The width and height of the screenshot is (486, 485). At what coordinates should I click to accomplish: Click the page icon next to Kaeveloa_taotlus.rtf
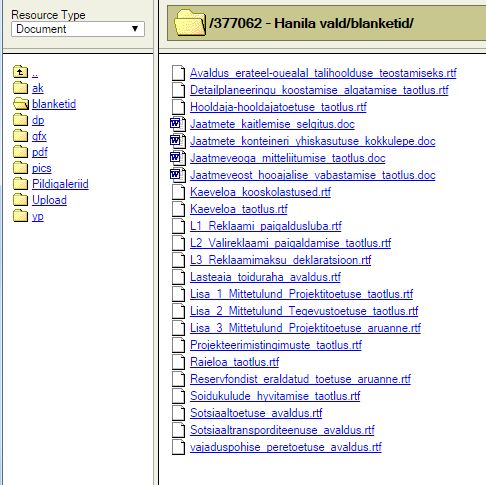click(x=178, y=209)
